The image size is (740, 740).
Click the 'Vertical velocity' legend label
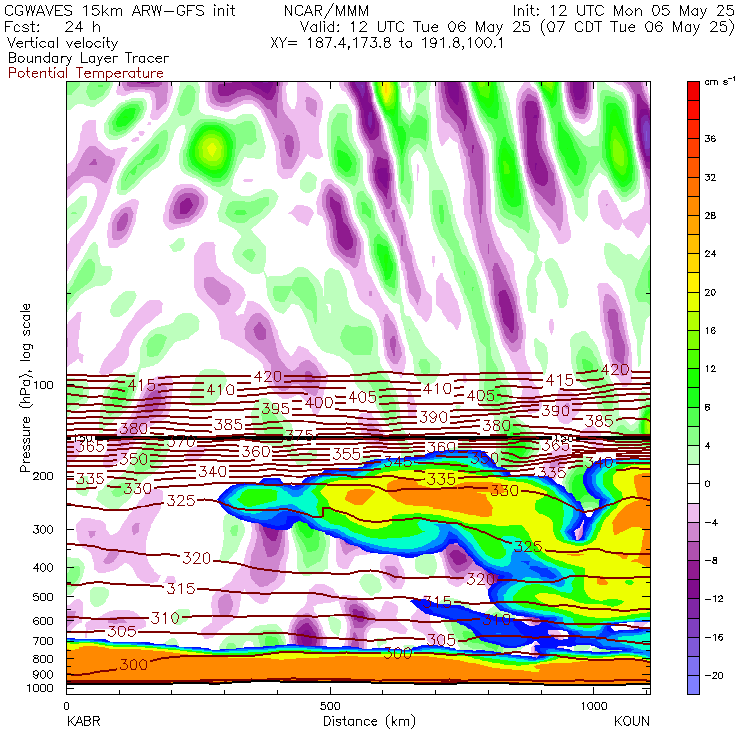tap(62, 43)
